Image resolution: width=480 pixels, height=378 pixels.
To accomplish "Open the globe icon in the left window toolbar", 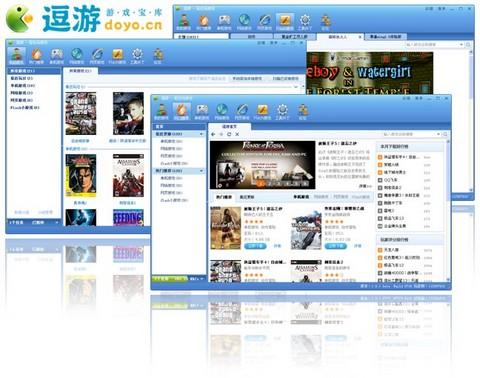I will [77, 54].
